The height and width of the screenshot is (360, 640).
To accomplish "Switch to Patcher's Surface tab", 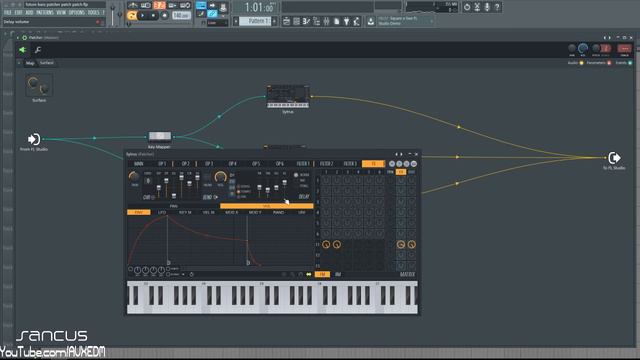I will click(47, 63).
